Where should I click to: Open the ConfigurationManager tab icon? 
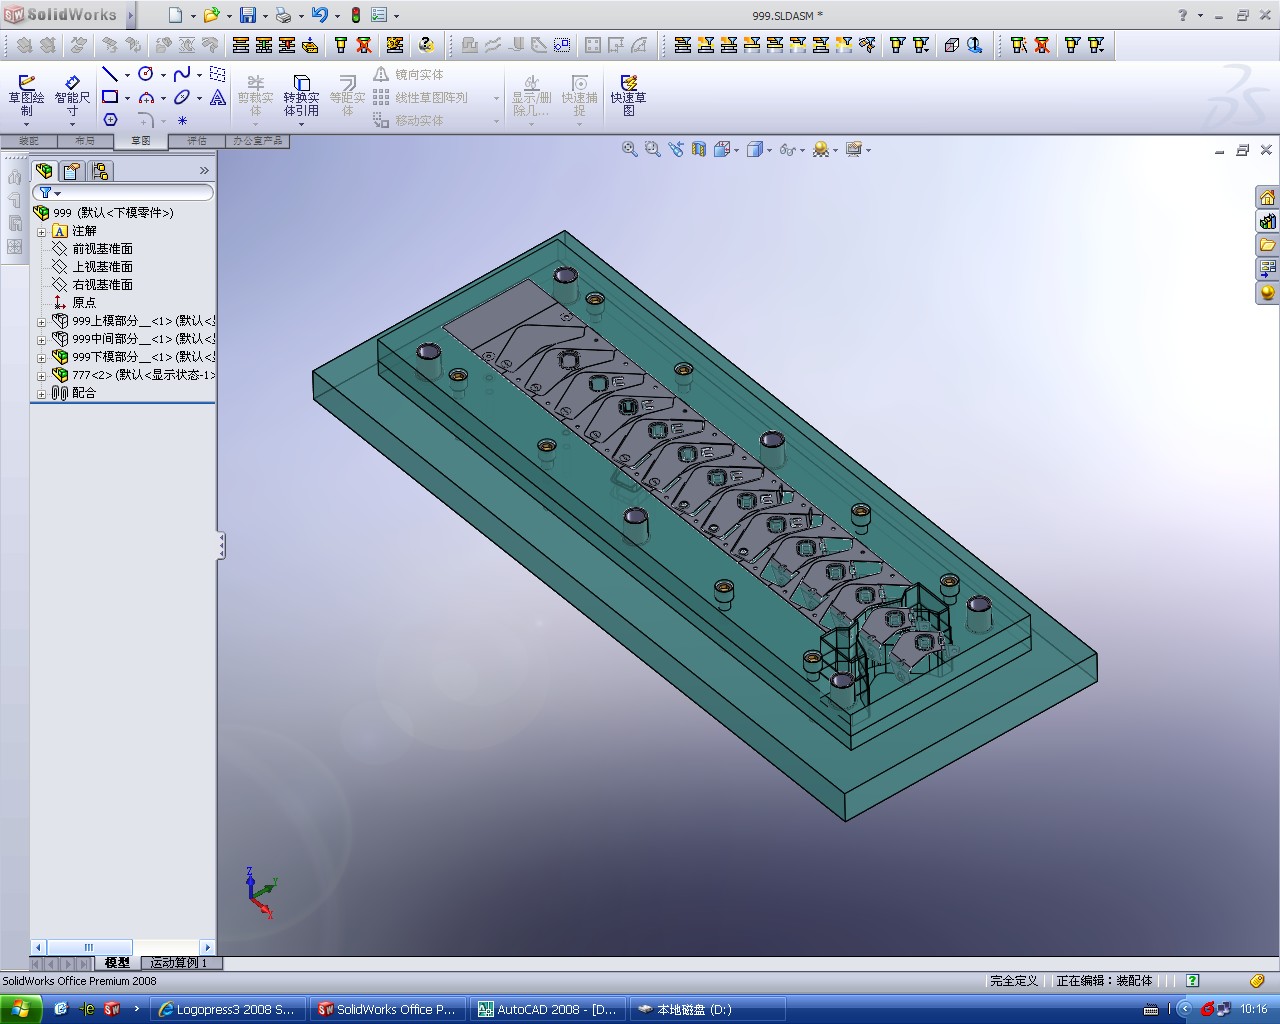click(x=100, y=171)
